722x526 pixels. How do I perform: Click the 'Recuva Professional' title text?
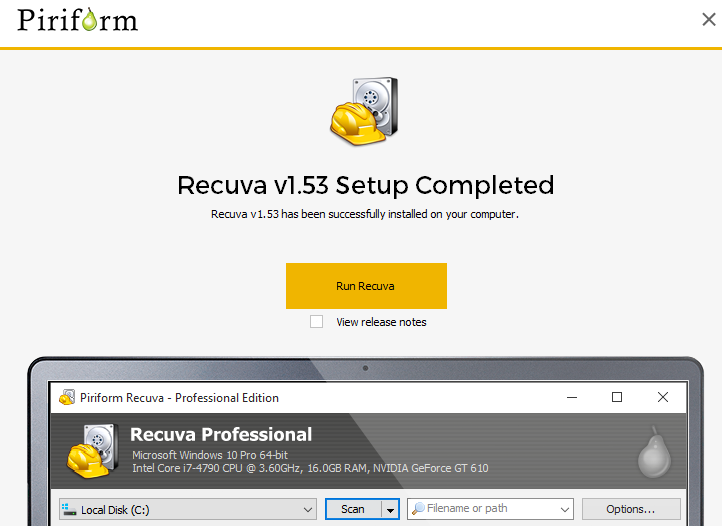pyautogui.click(x=221, y=434)
